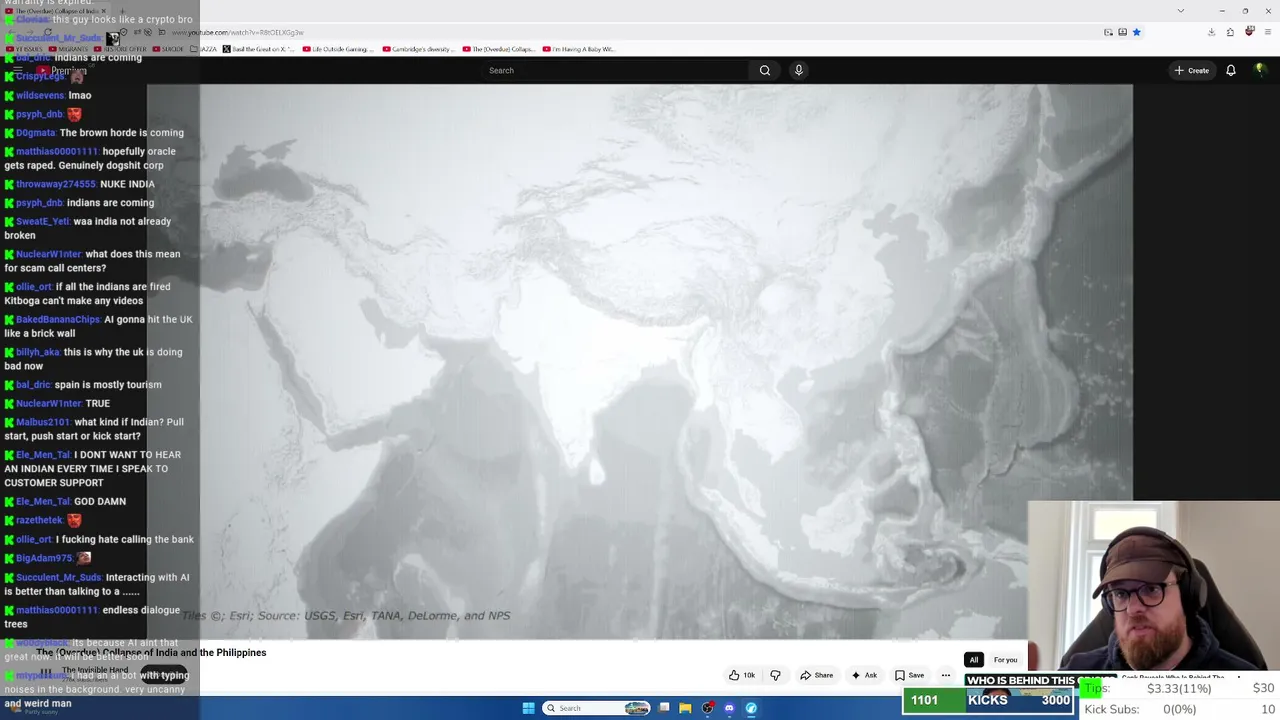Open YouTube notifications bell
Viewport: 1280px width, 720px height.
click(1231, 70)
